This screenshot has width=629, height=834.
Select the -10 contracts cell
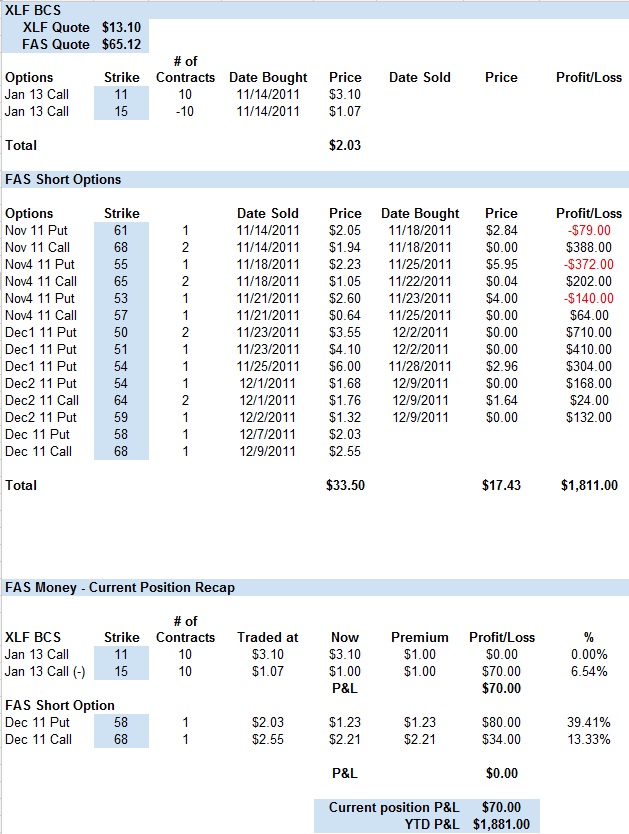[x=186, y=111]
